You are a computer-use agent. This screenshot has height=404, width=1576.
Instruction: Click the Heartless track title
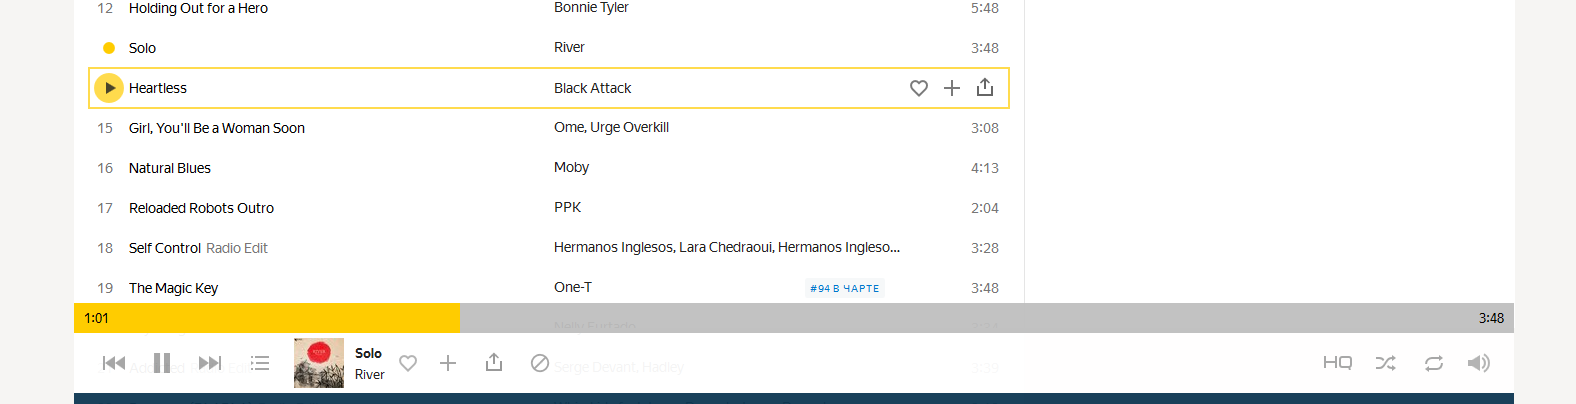coord(158,88)
